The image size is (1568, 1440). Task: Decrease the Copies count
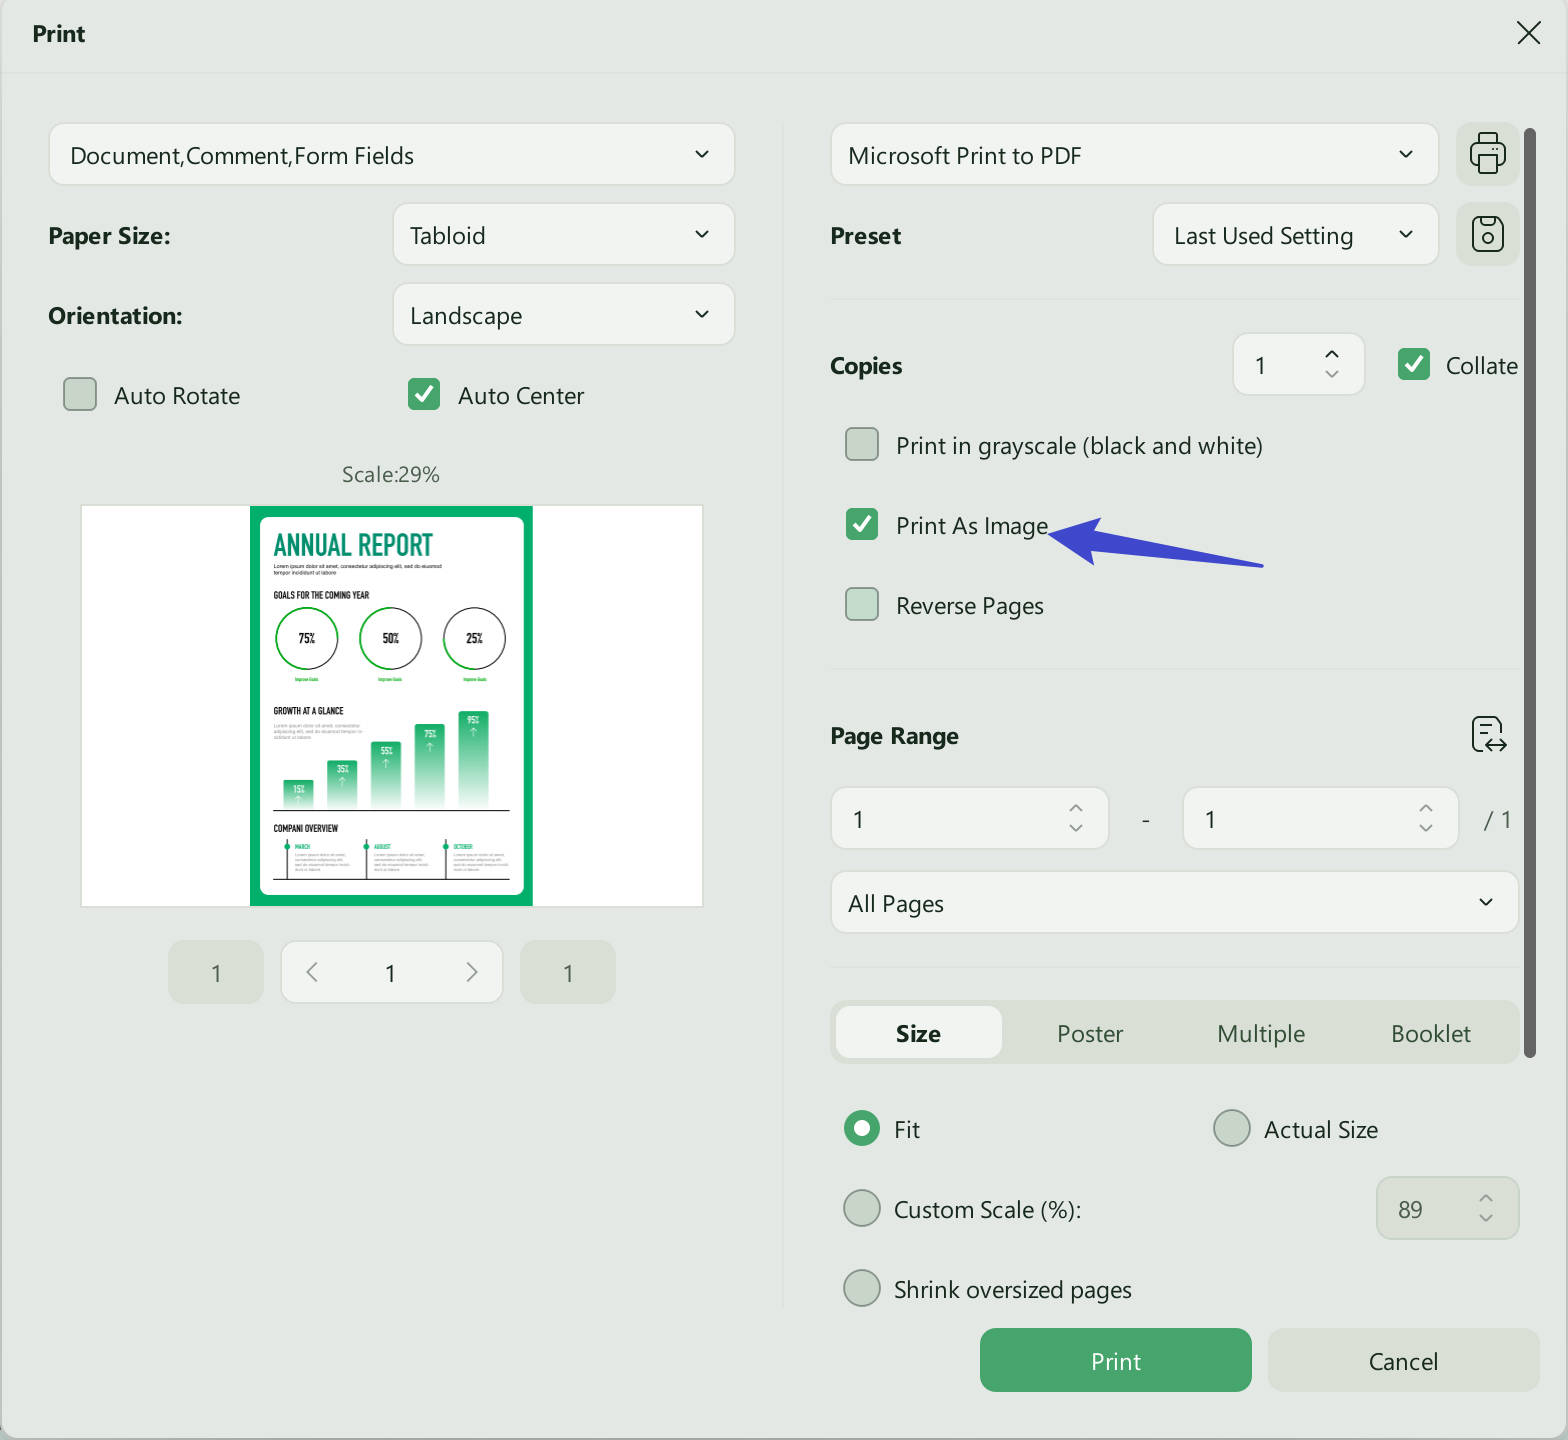[x=1331, y=374]
